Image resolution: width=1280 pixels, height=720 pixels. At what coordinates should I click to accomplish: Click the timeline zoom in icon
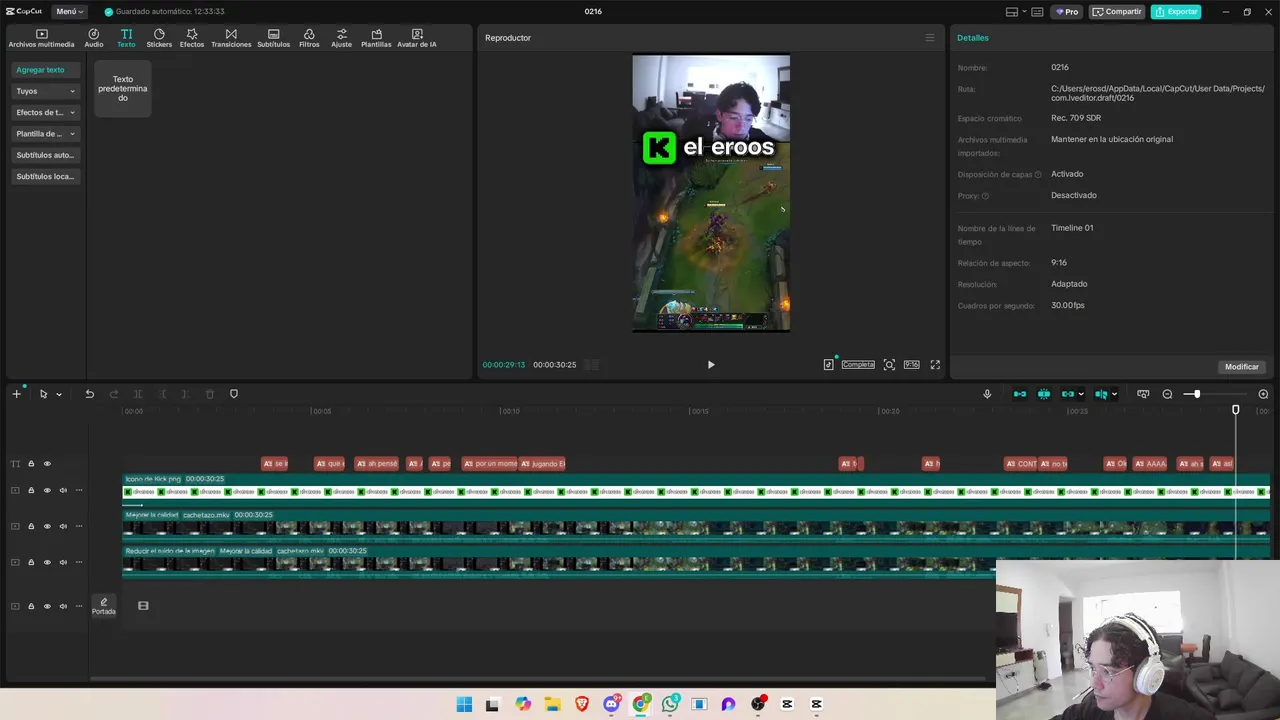(x=1263, y=394)
